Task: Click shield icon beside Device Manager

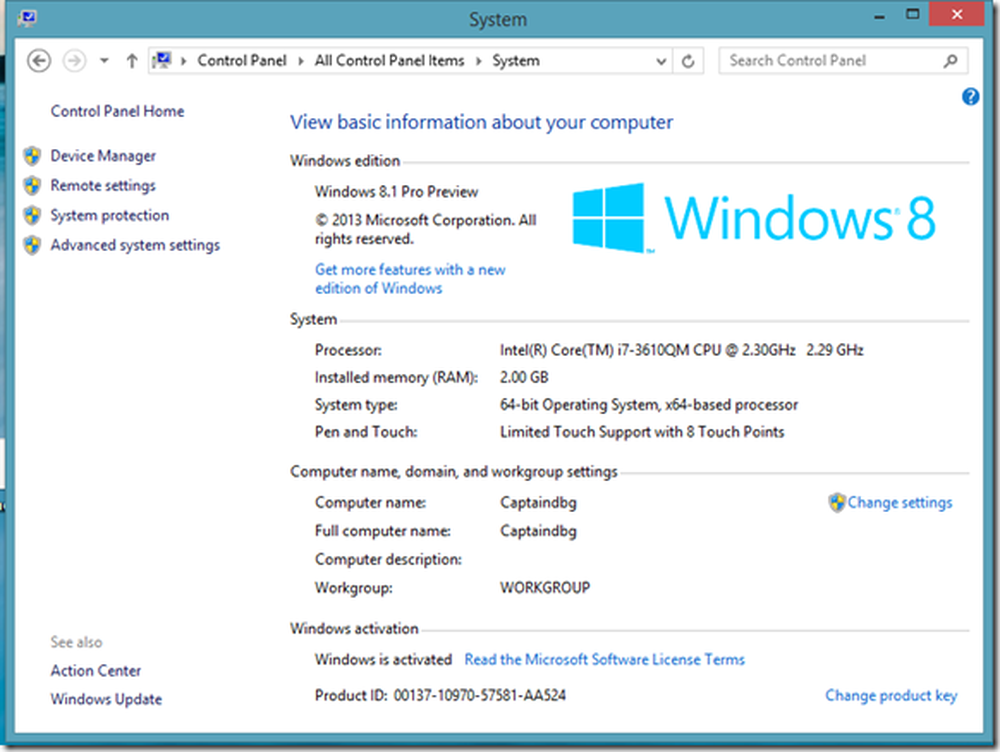Action: (32, 156)
